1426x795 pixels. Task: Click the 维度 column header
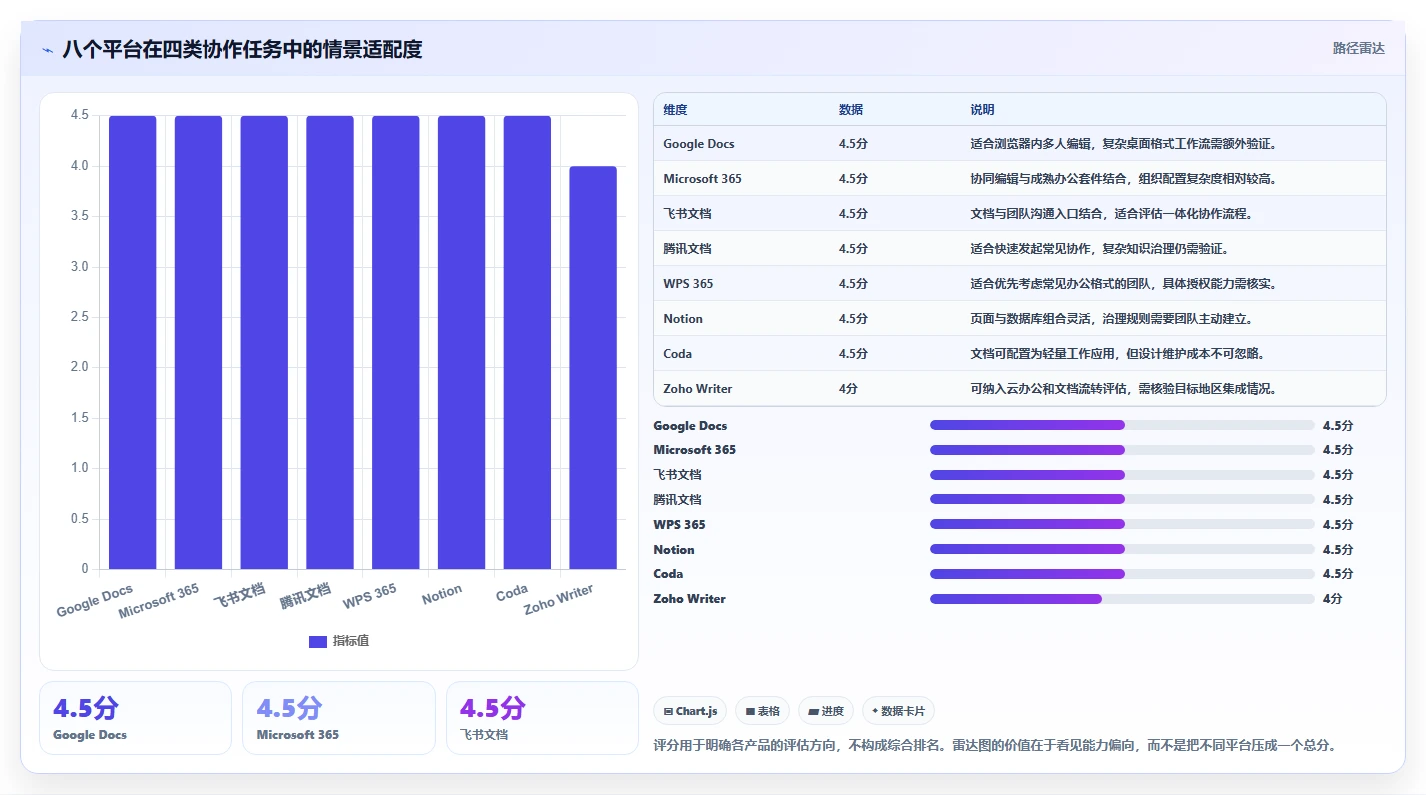(x=675, y=110)
